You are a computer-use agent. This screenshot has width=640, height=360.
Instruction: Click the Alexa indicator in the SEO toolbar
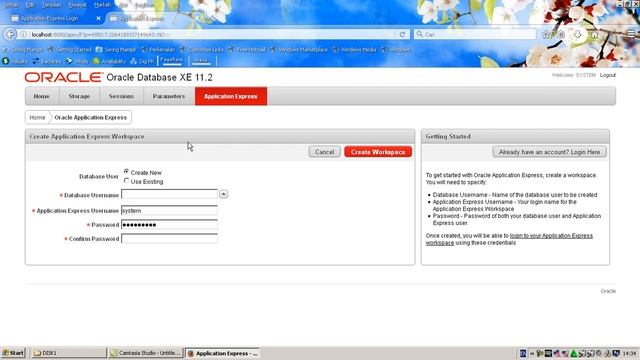(201, 60)
